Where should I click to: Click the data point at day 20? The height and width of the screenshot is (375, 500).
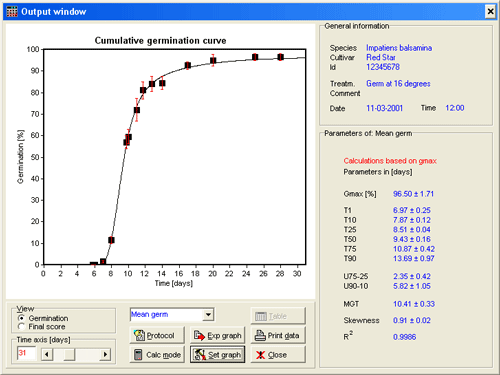[x=213, y=60]
